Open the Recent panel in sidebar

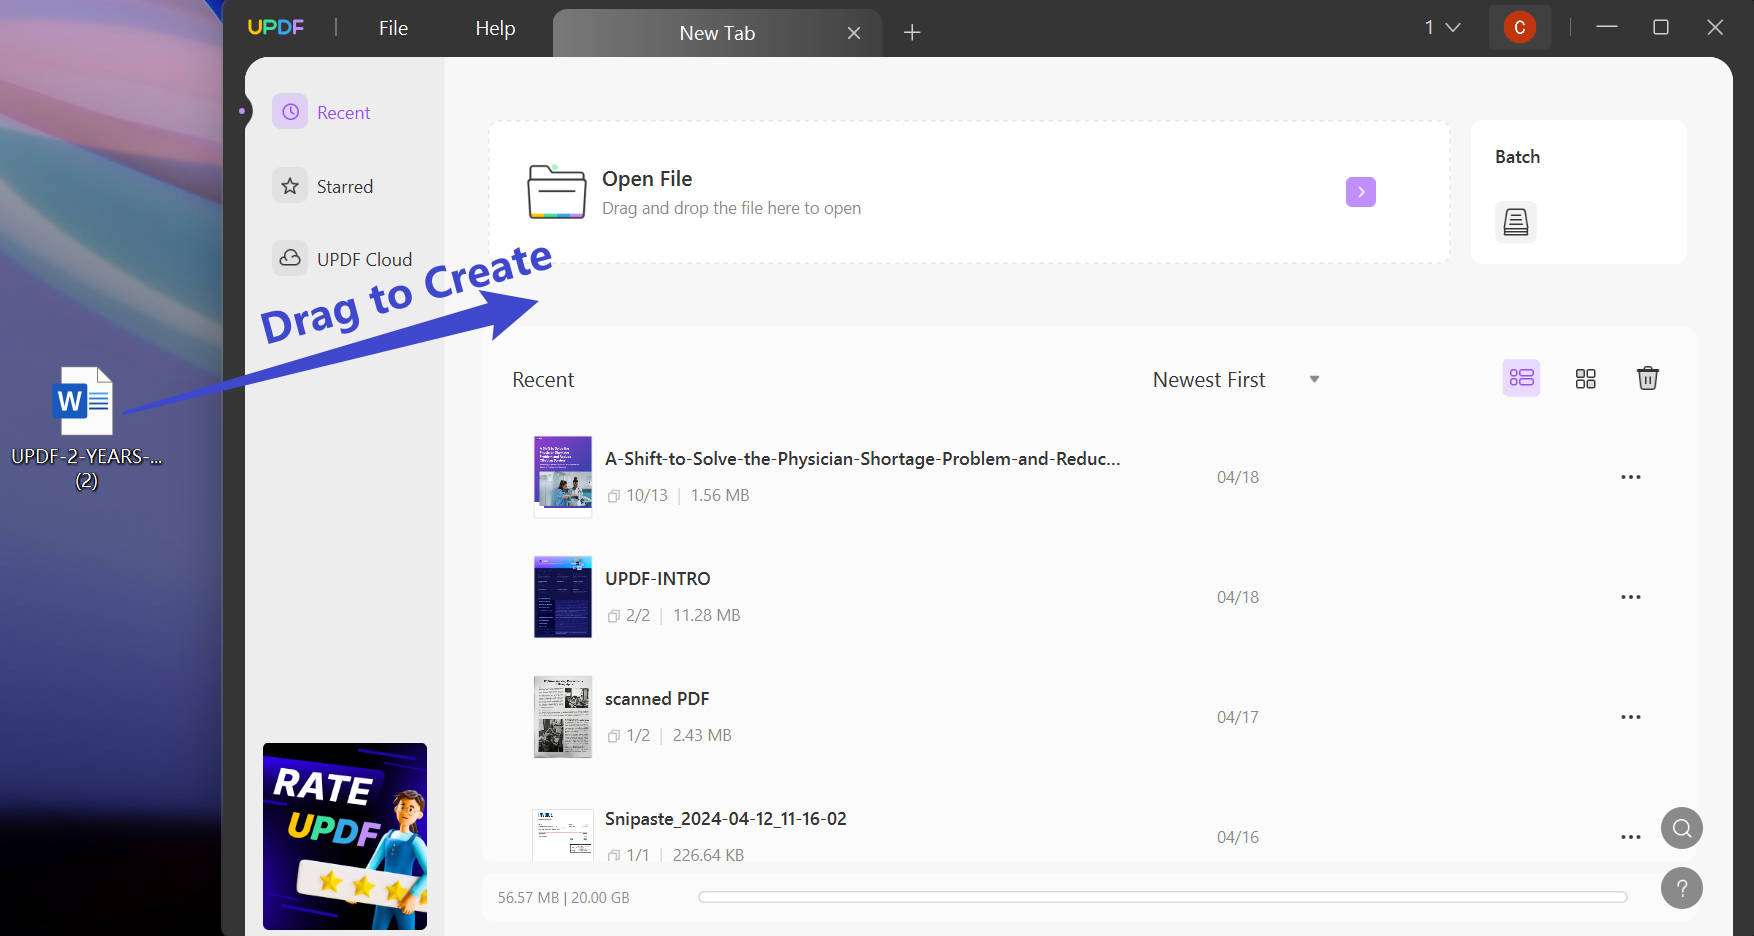pos(343,112)
